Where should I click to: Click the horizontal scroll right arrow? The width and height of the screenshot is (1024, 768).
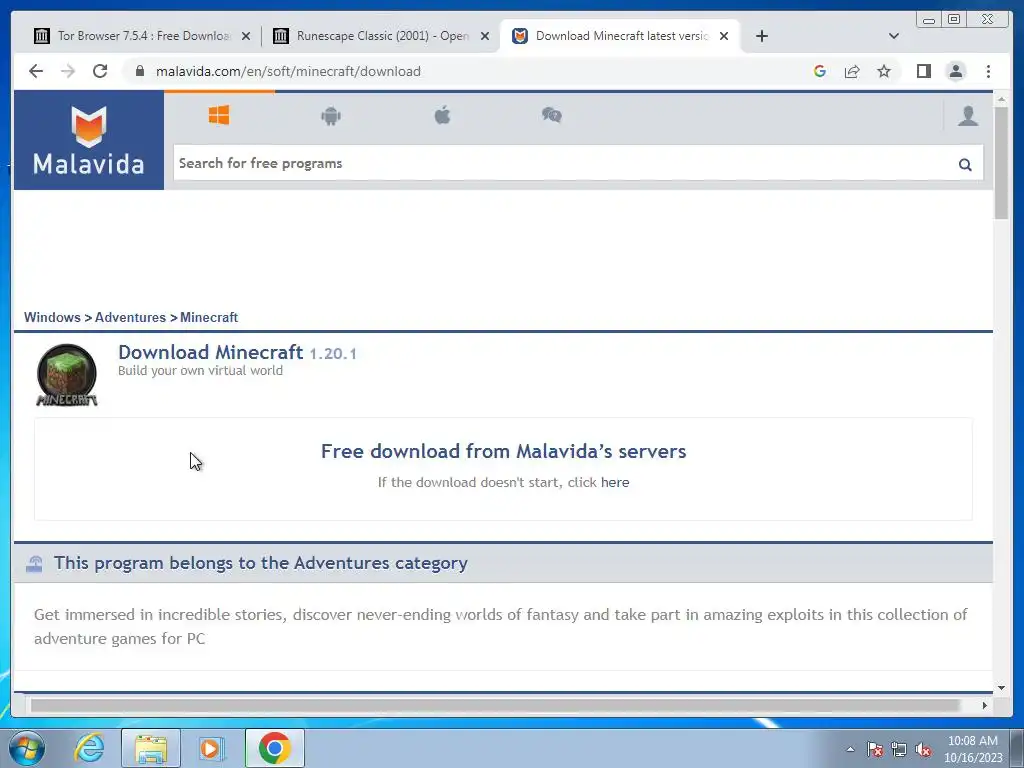(x=984, y=705)
